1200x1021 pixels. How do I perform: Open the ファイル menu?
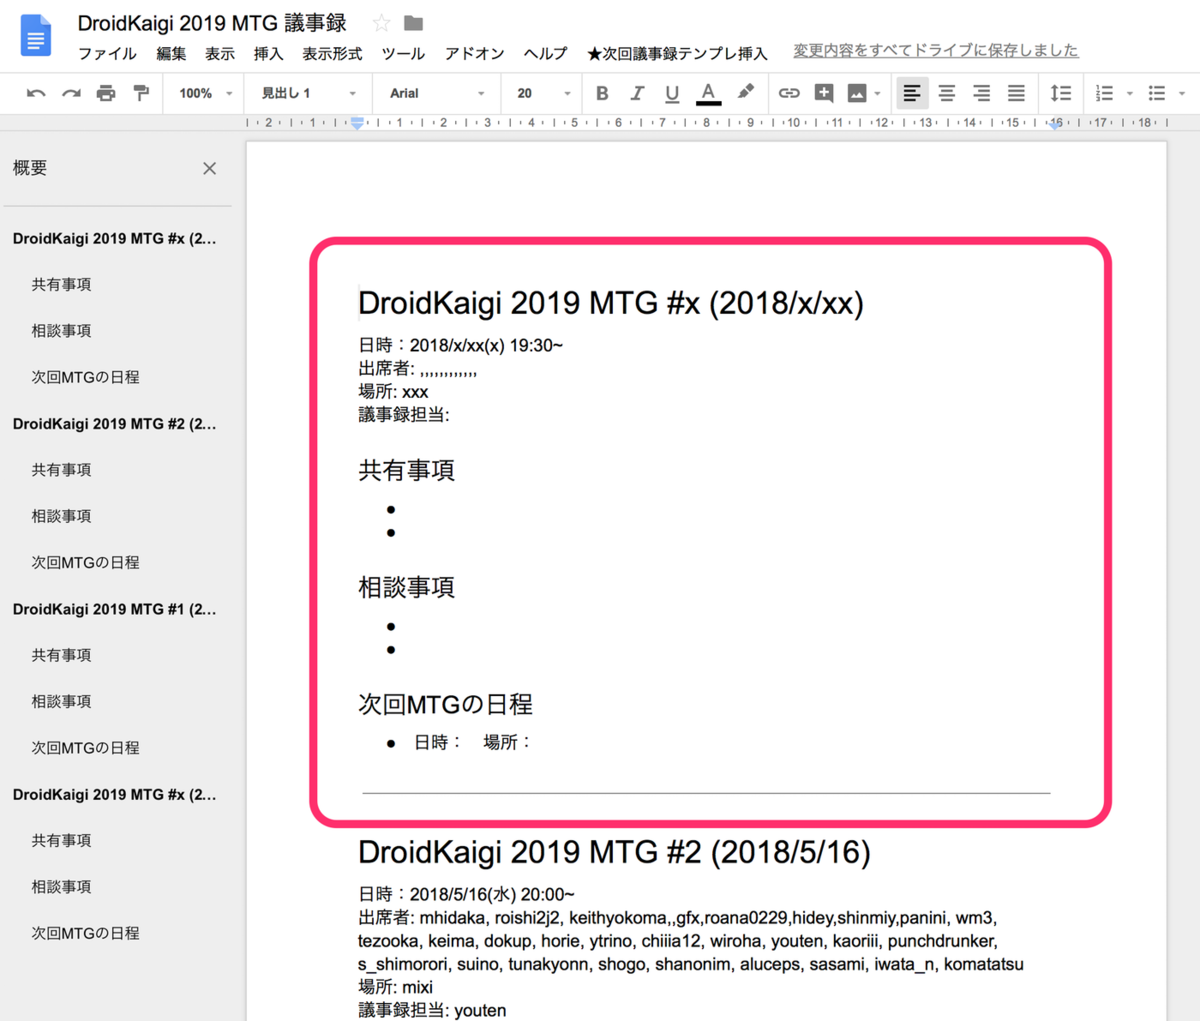tap(107, 53)
